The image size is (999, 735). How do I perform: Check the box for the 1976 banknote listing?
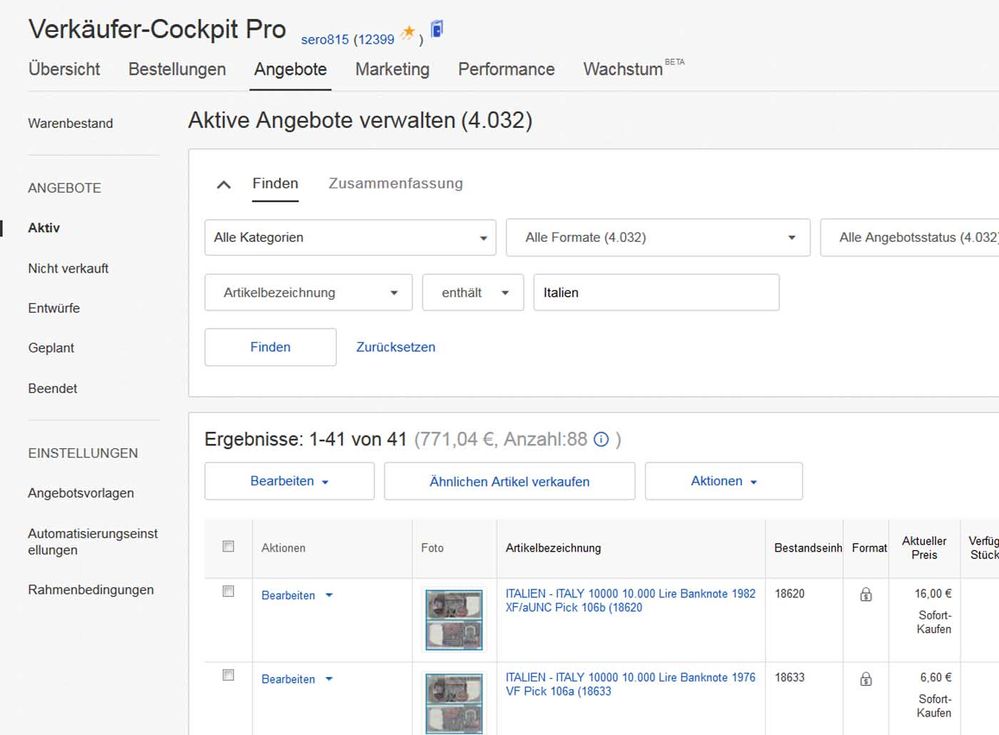pyautogui.click(x=228, y=676)
